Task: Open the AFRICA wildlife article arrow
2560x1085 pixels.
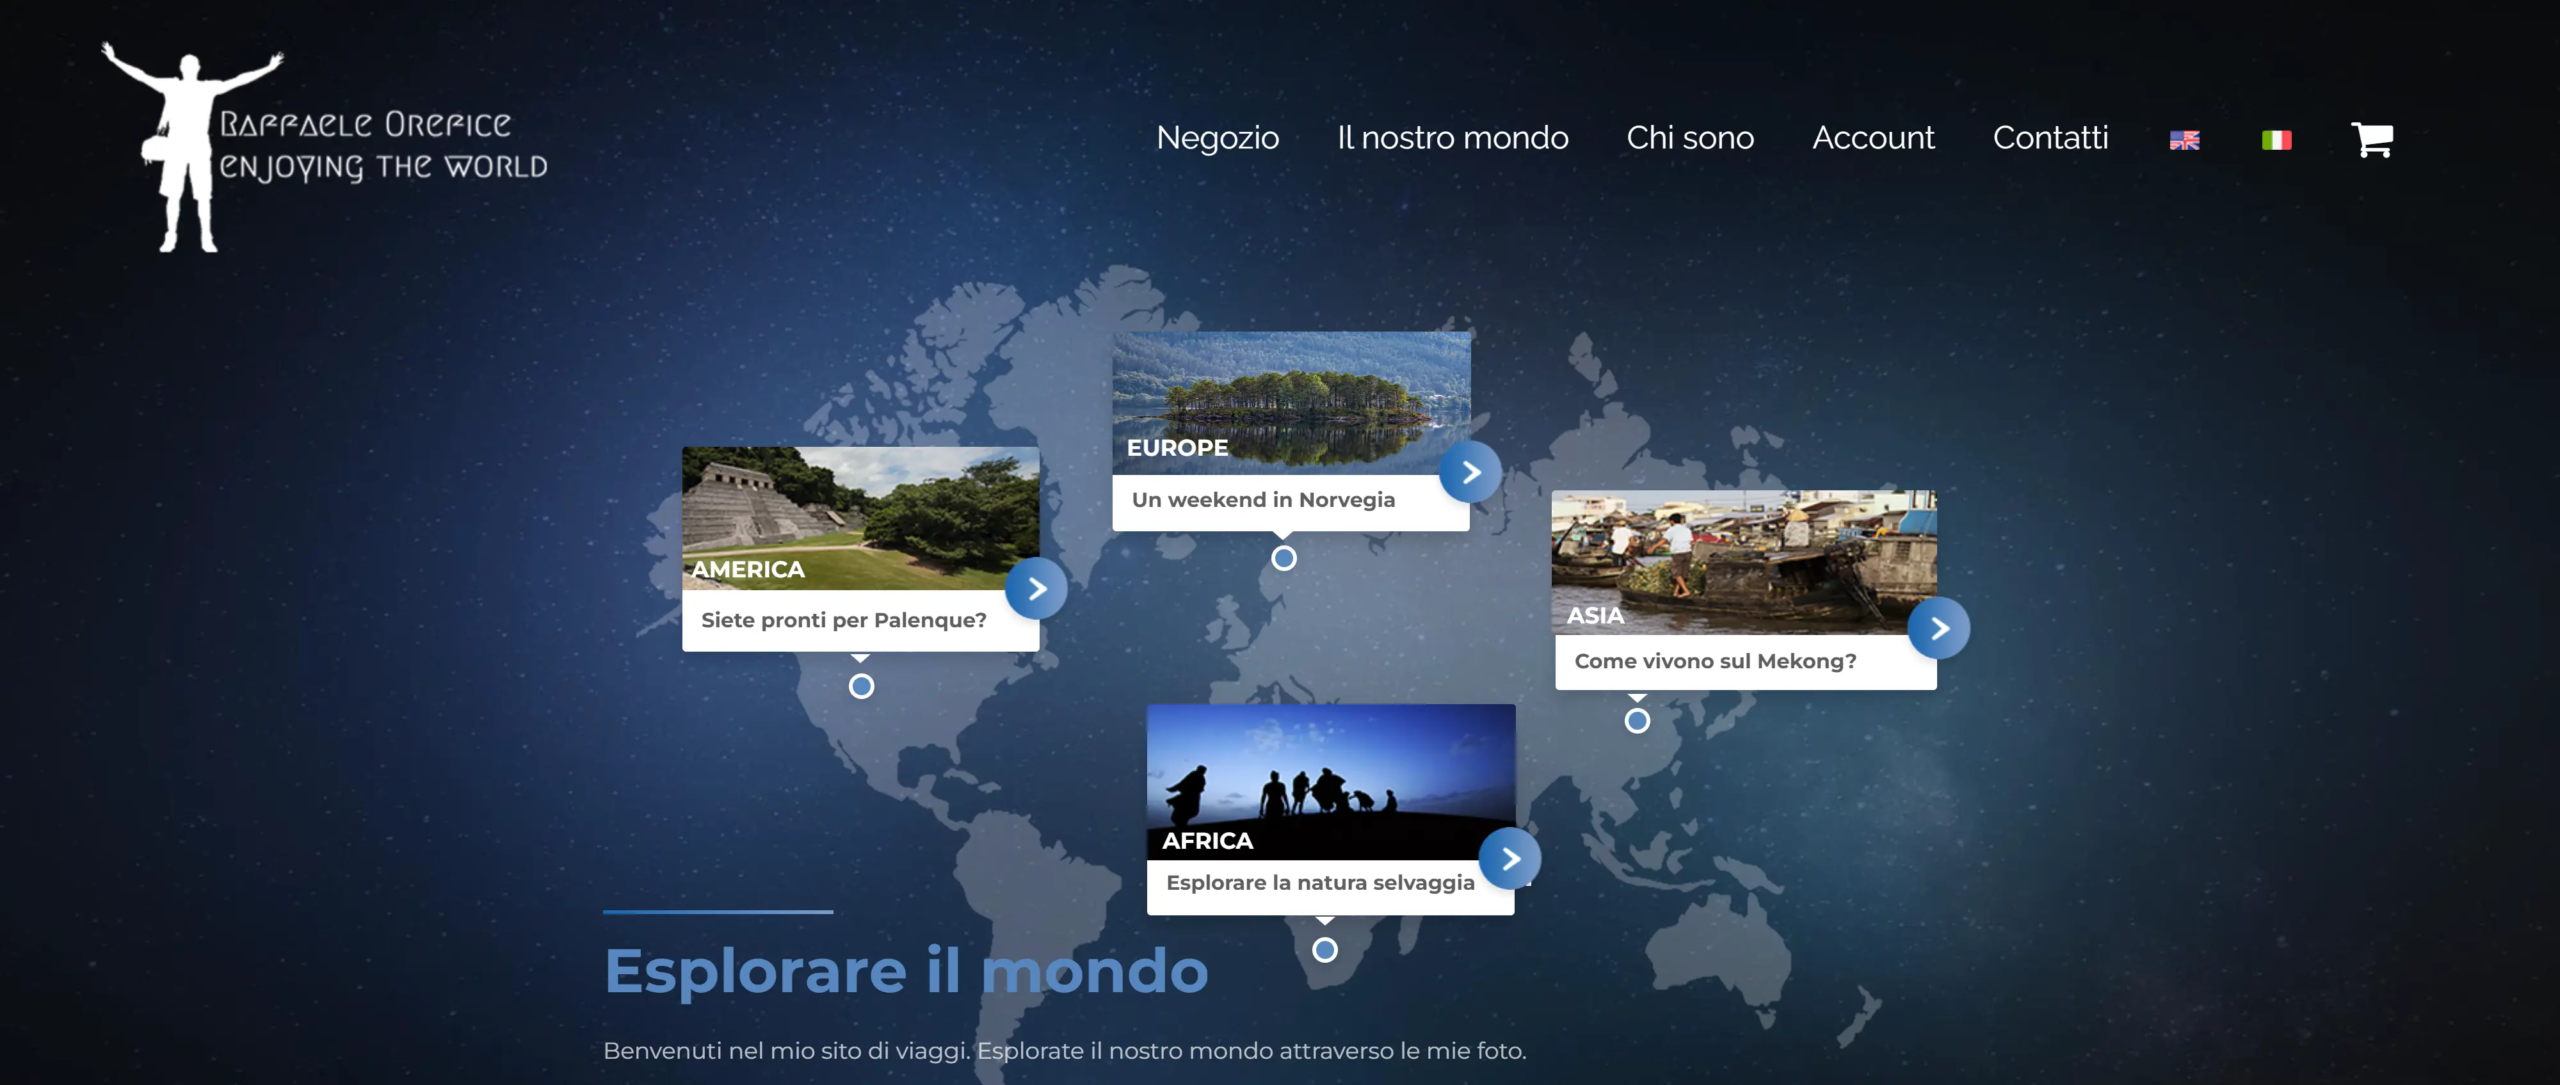Action: pos(1510,857)
